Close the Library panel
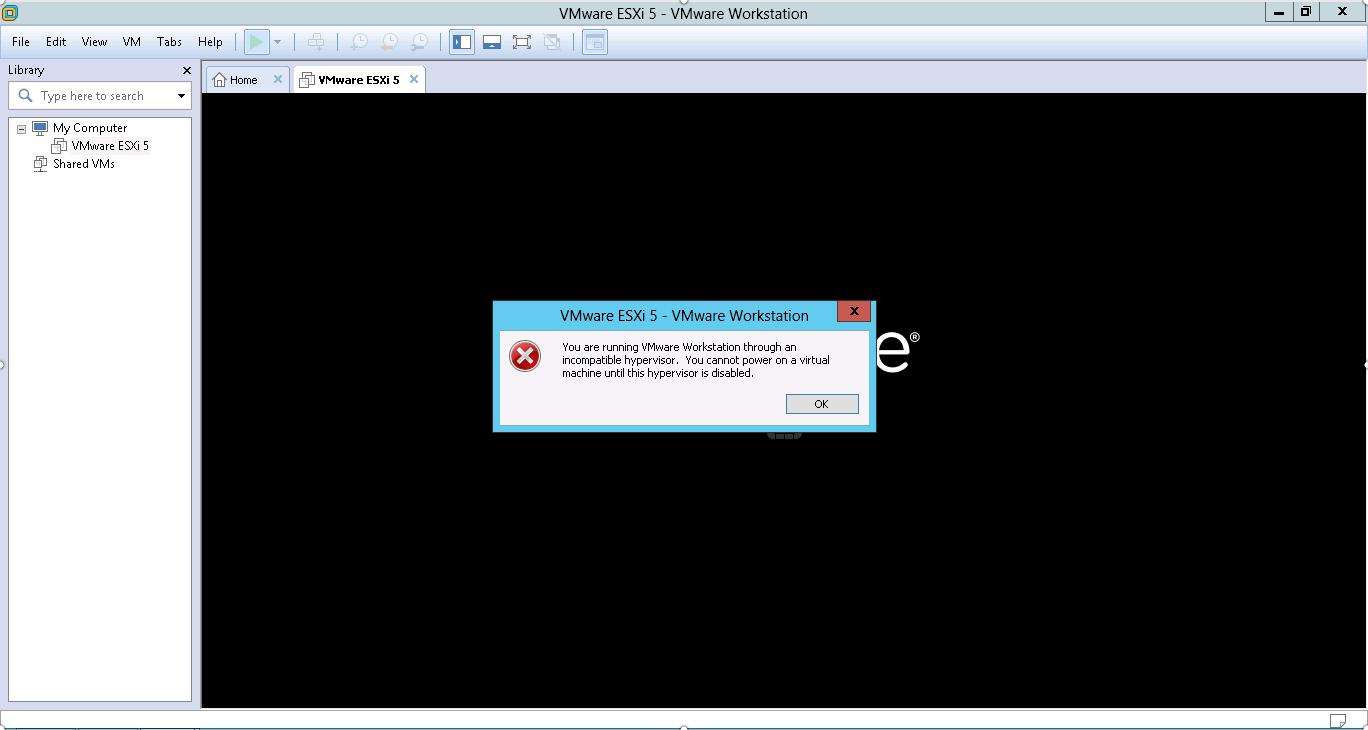The width and height of the screenshot is (1368, 730). tap(186, 70)
